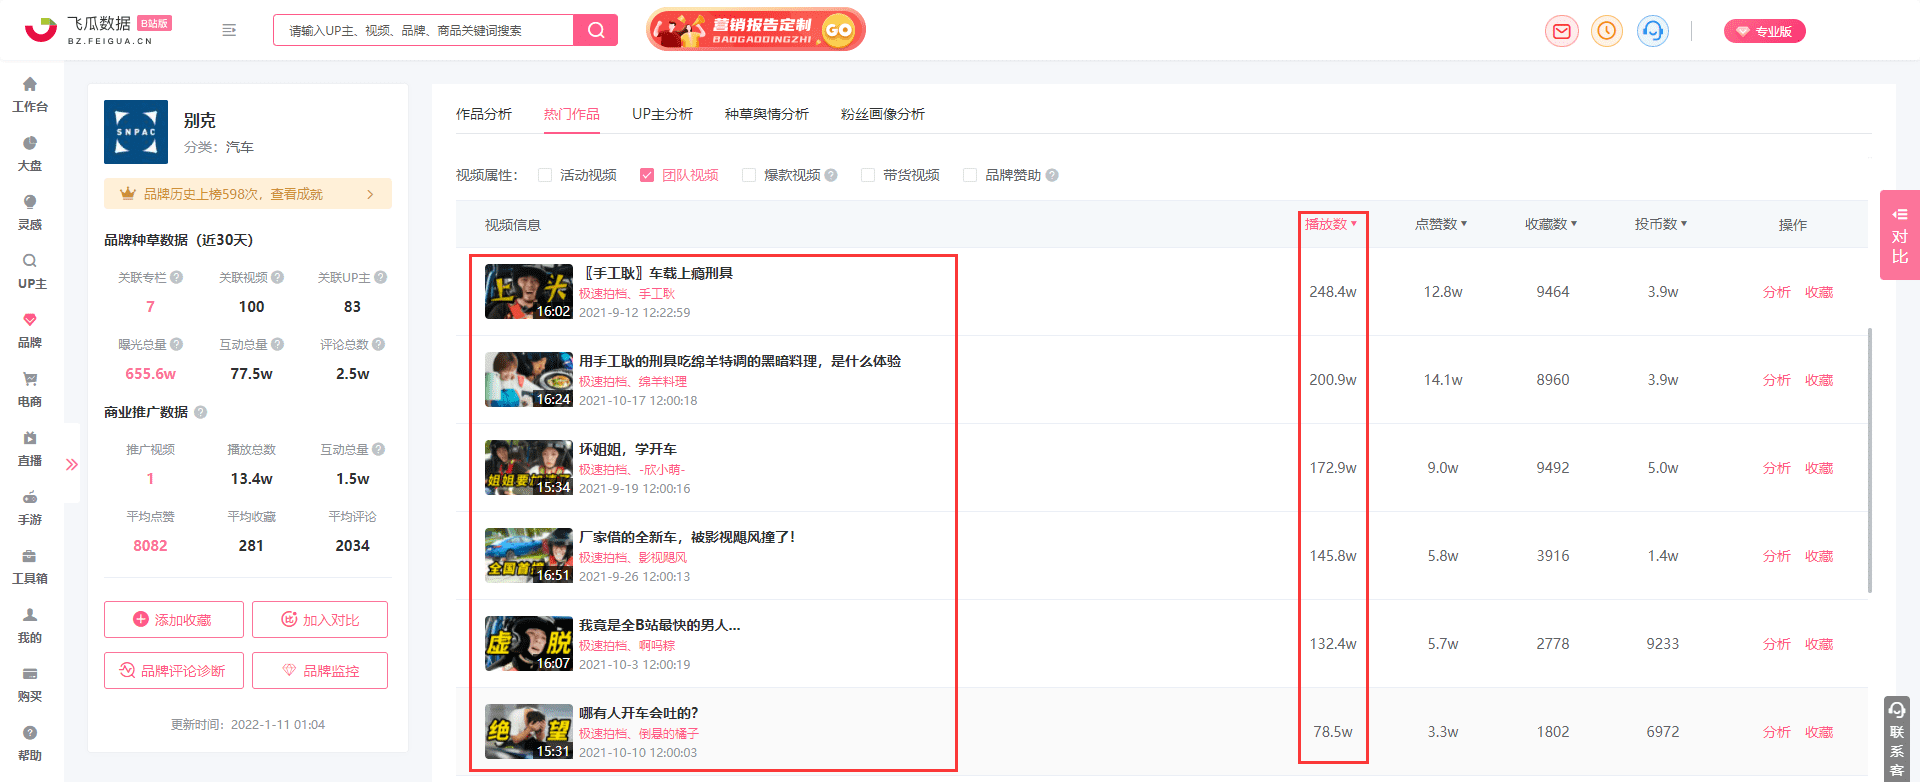Image resolution: width=1920 pixels, height=782 pixels.
Task: Open 极速拍档 uploader link under 厂家借的全新车
Action: pyautogui.click(x=602, y=557)
